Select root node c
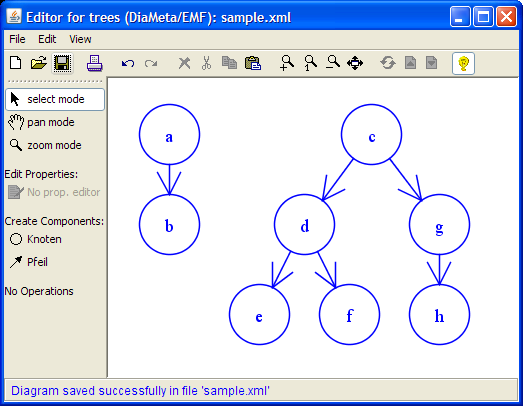The width and height of the screenshot is (523, 406). click(372, 134)
